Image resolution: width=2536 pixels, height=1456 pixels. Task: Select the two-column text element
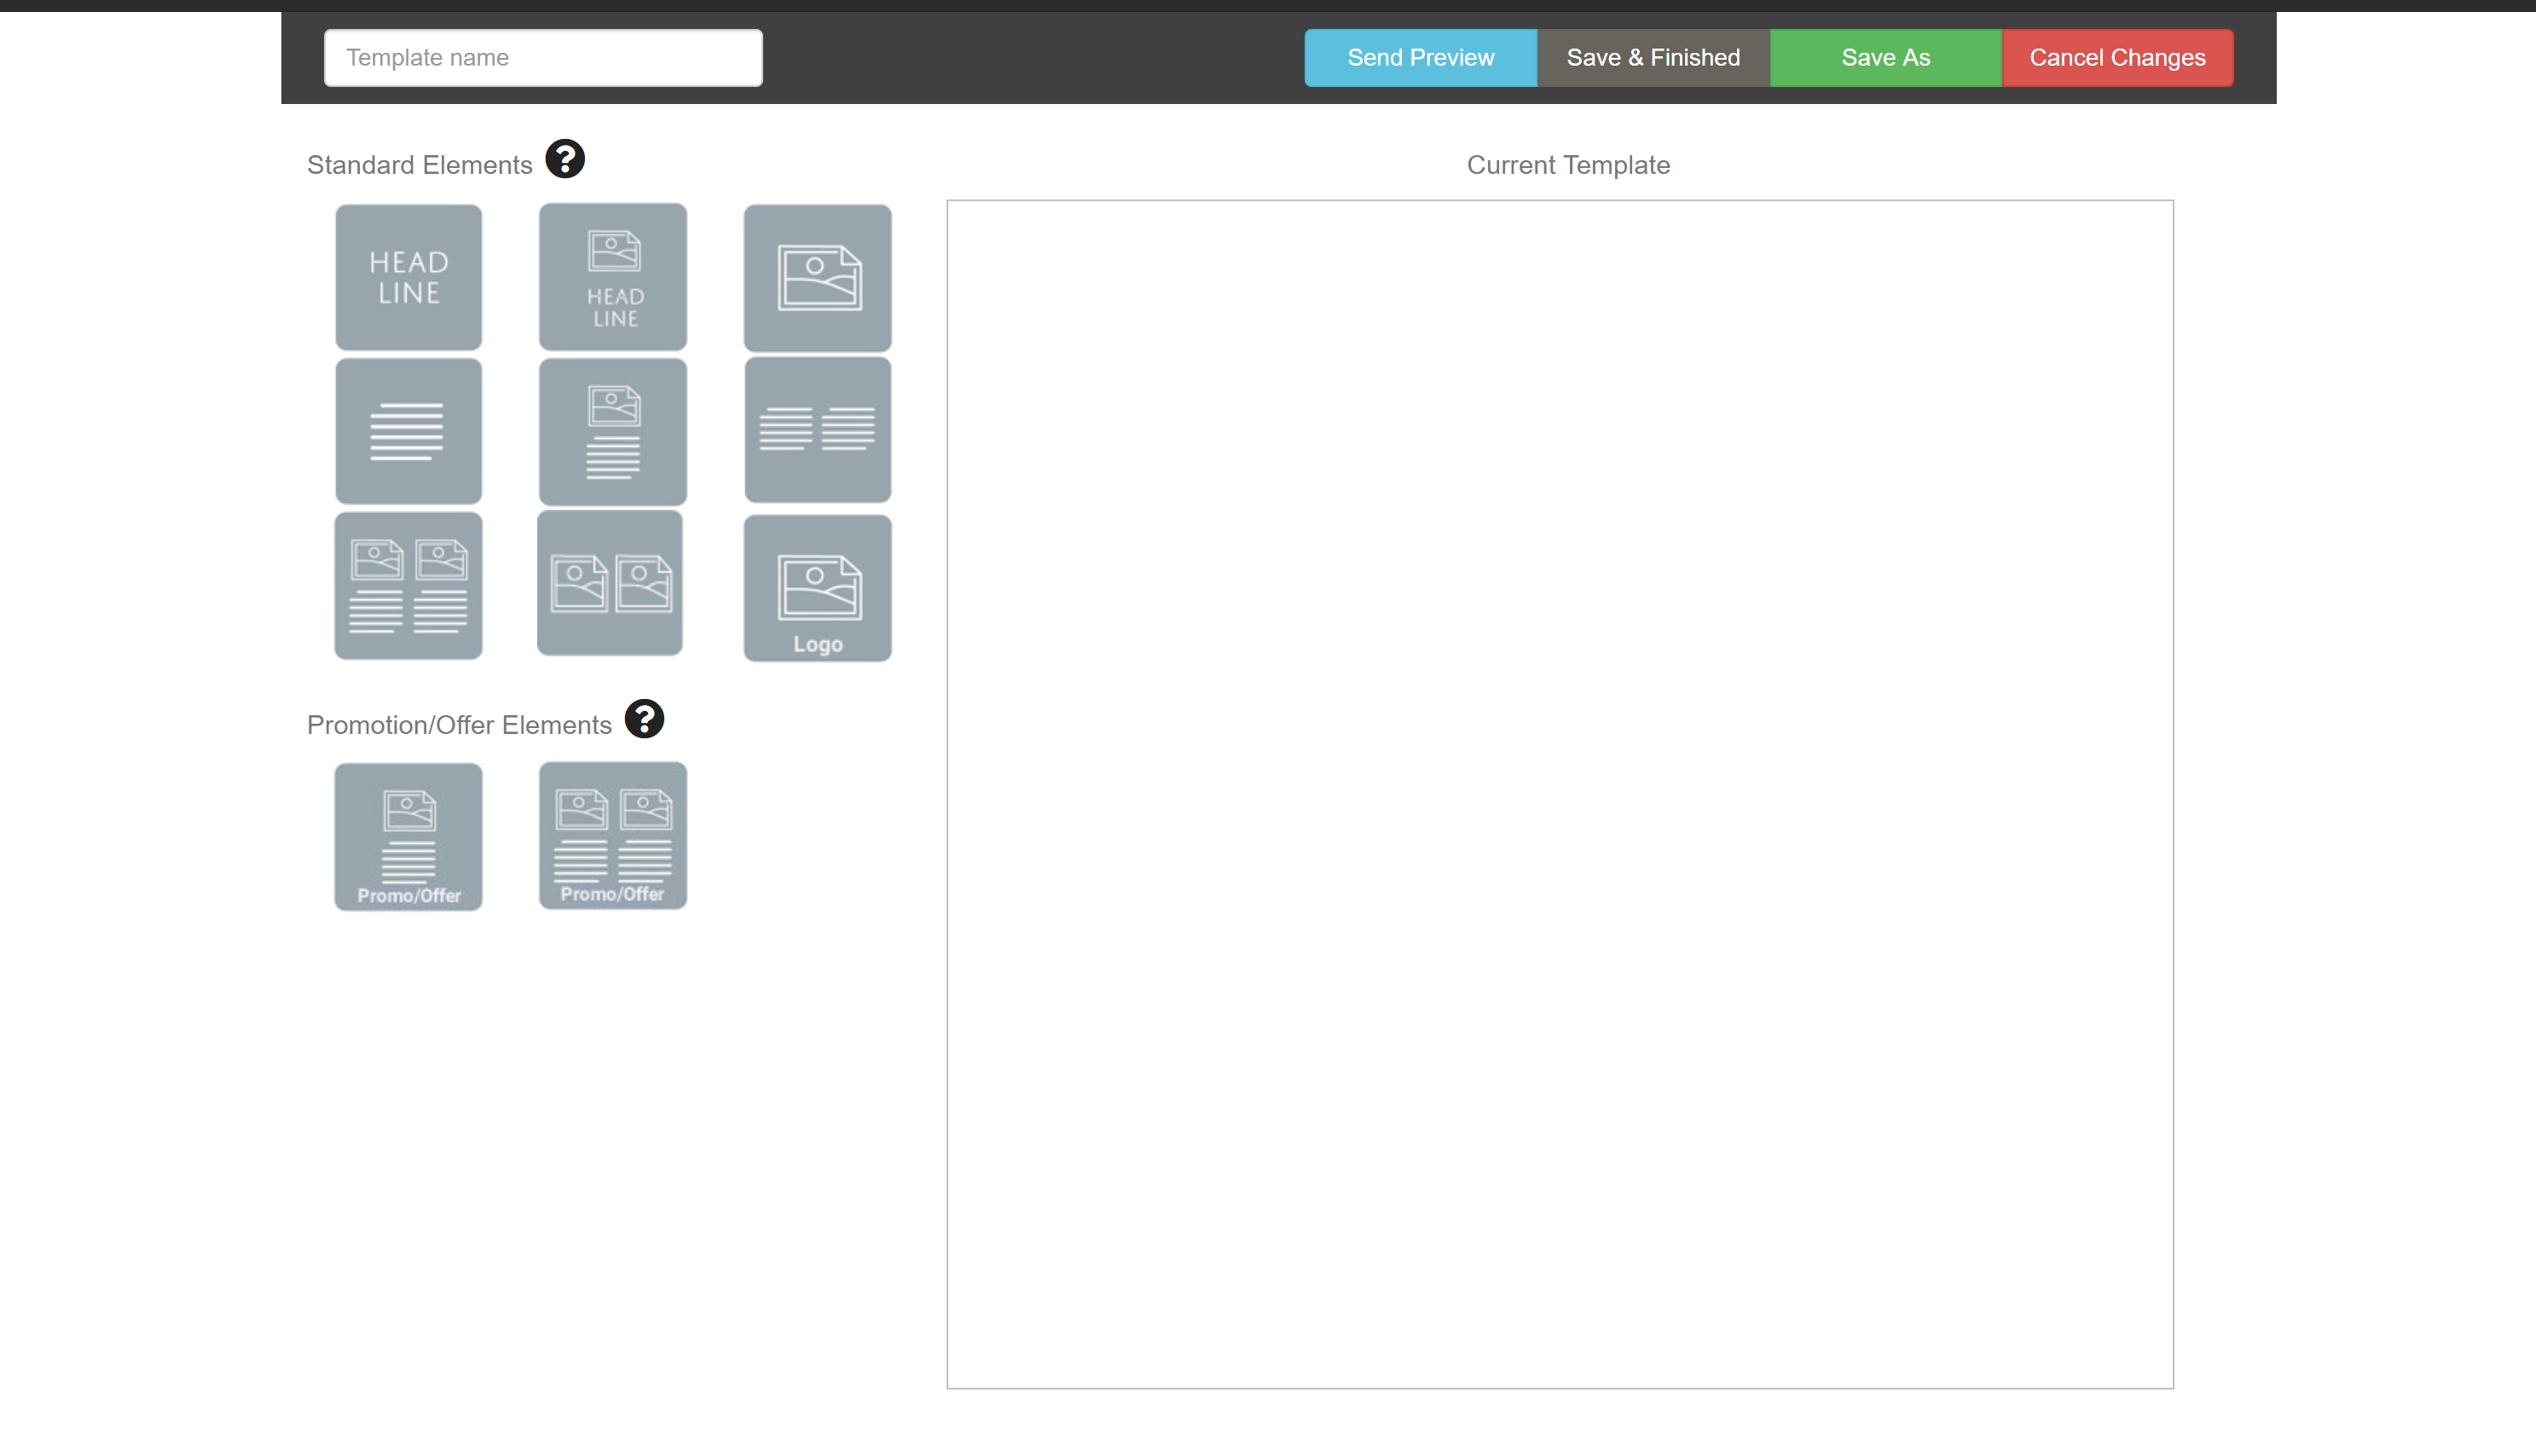(817, 429)
